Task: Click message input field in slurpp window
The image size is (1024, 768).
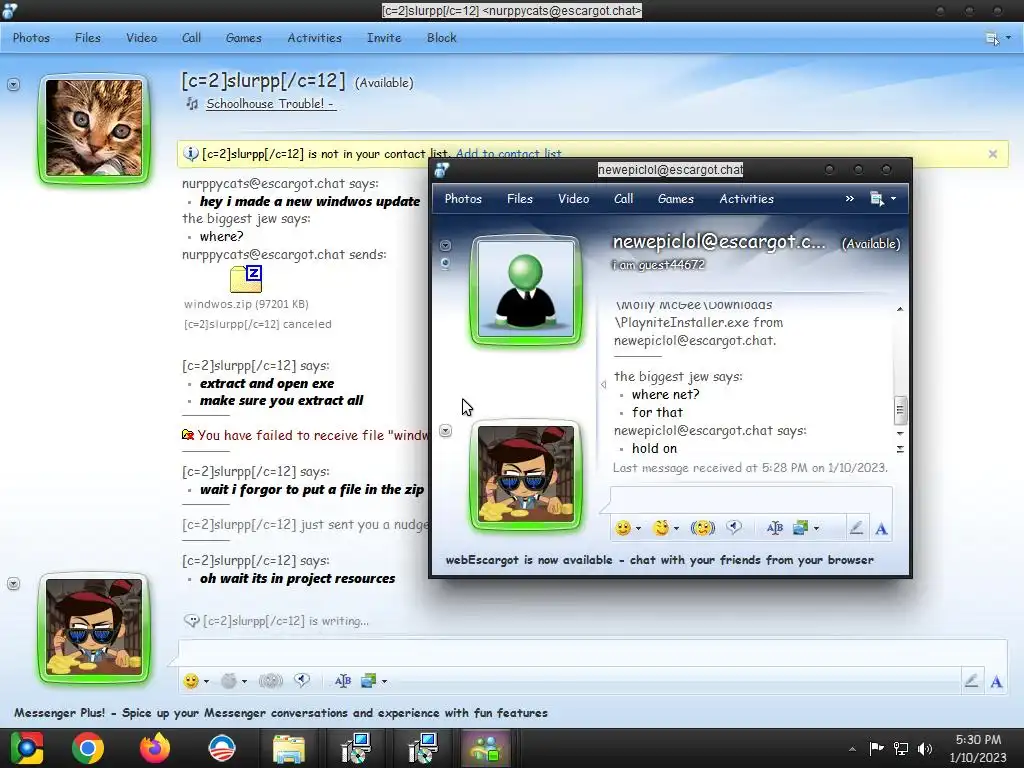Action: click(592, 653)
